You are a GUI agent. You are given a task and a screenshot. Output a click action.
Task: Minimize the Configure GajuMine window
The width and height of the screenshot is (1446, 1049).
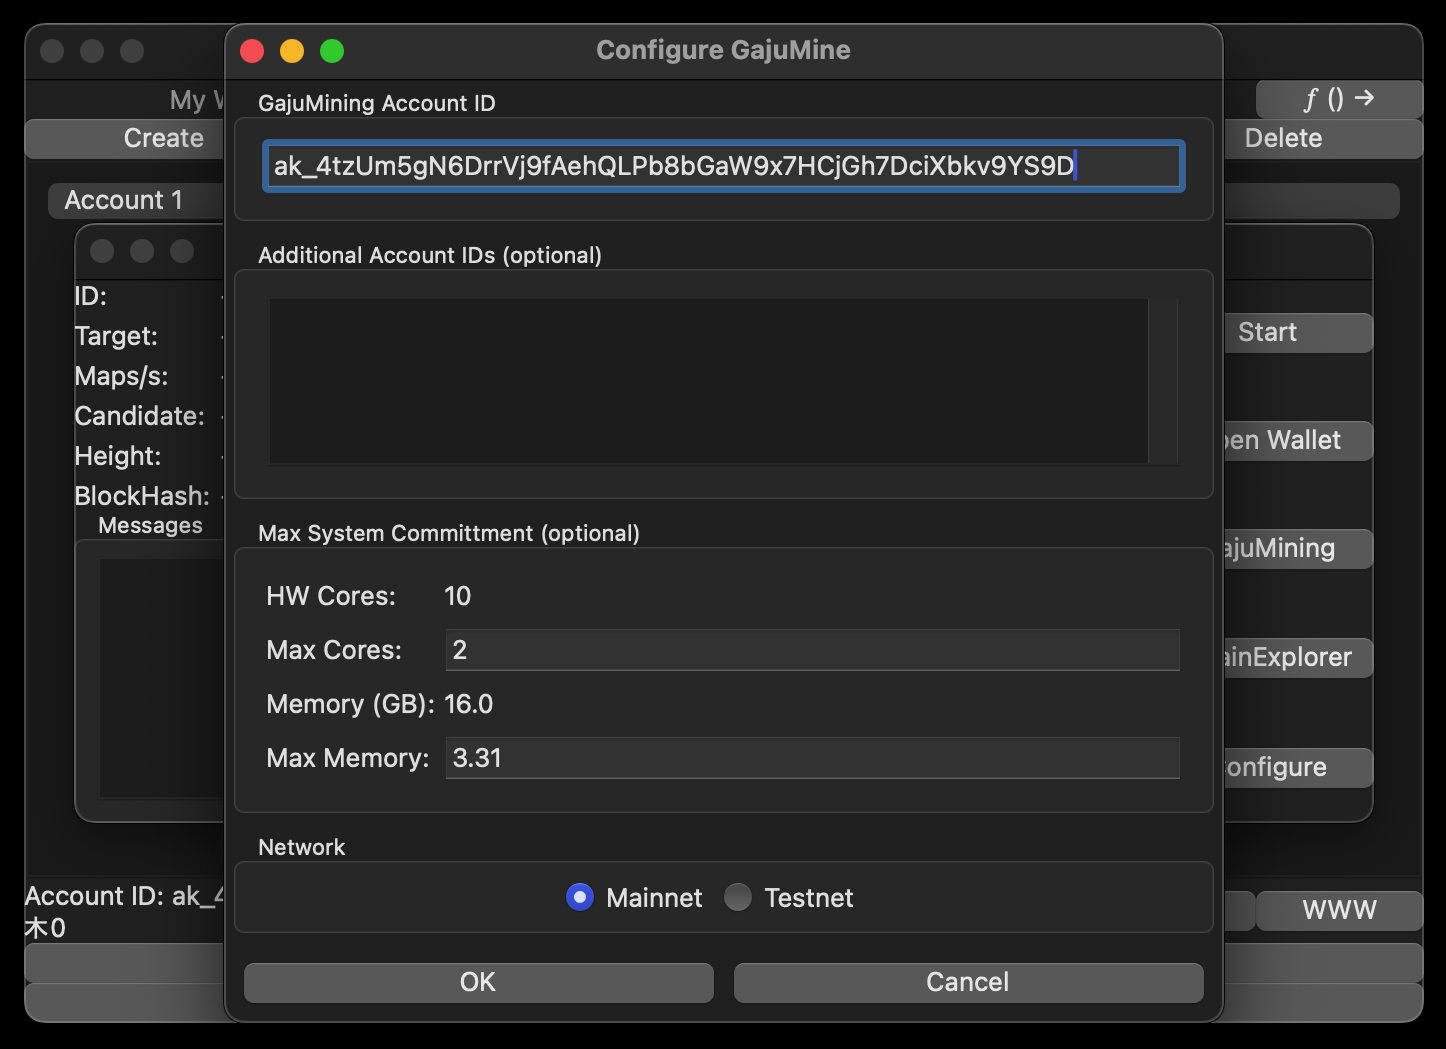(292, 51)
